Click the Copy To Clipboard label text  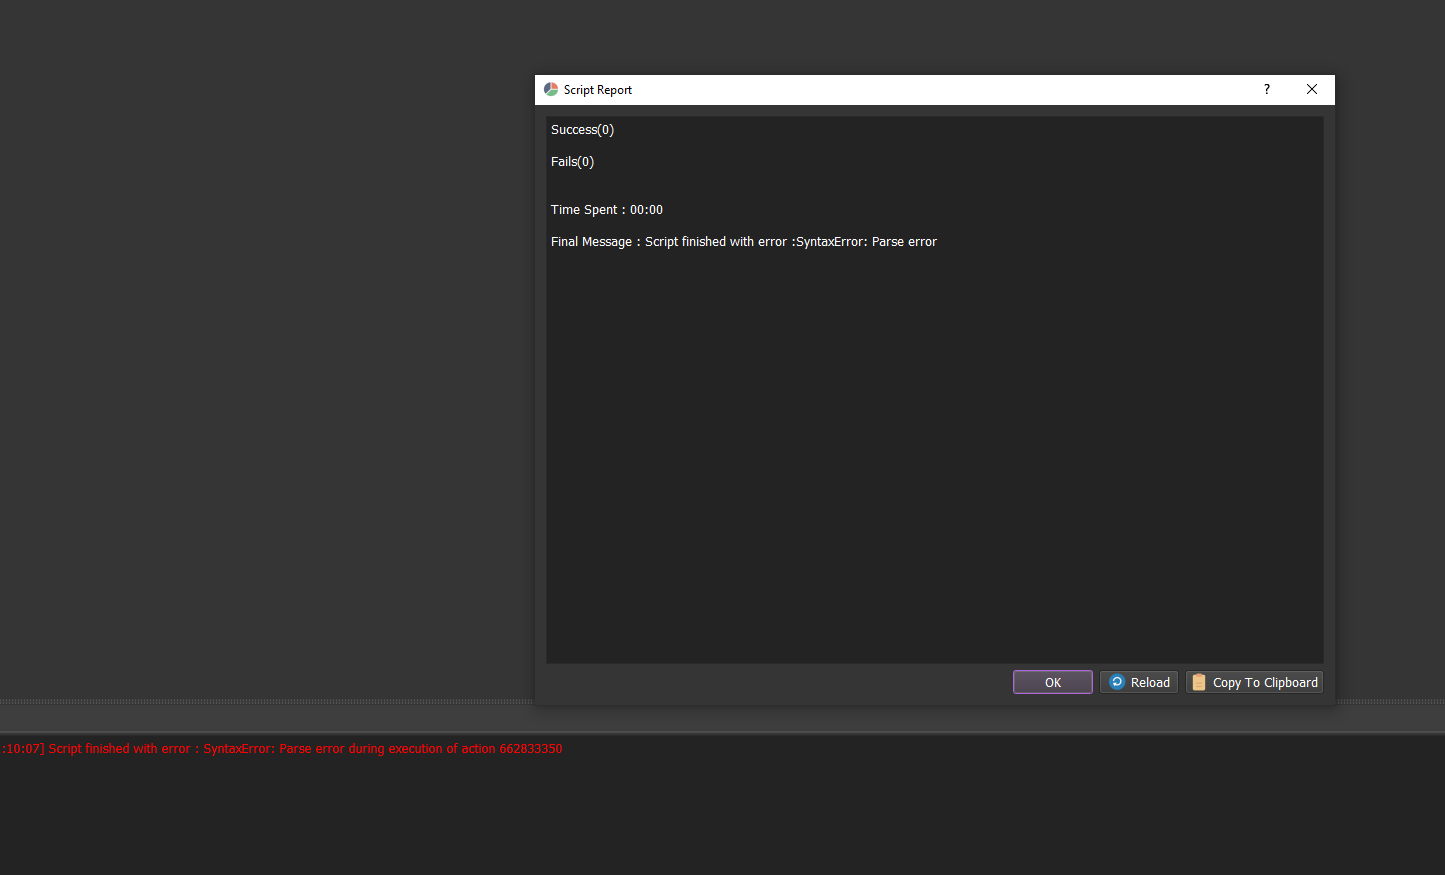1264,682
